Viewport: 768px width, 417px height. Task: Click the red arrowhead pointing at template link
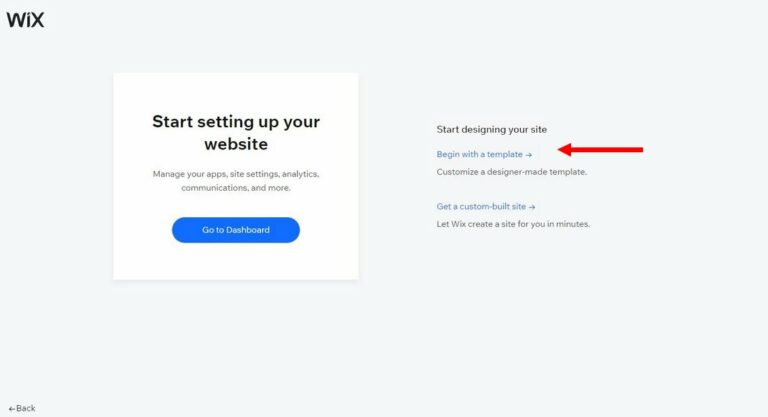564,149
